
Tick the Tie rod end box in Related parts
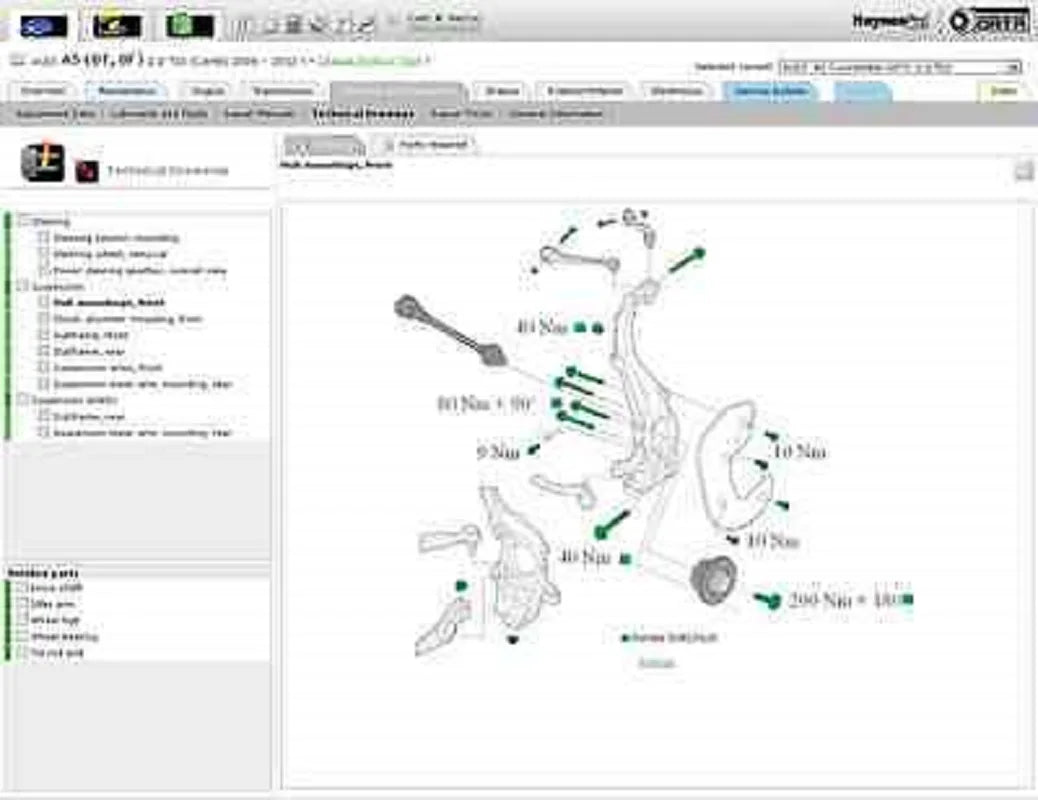(x=22, y=653)
